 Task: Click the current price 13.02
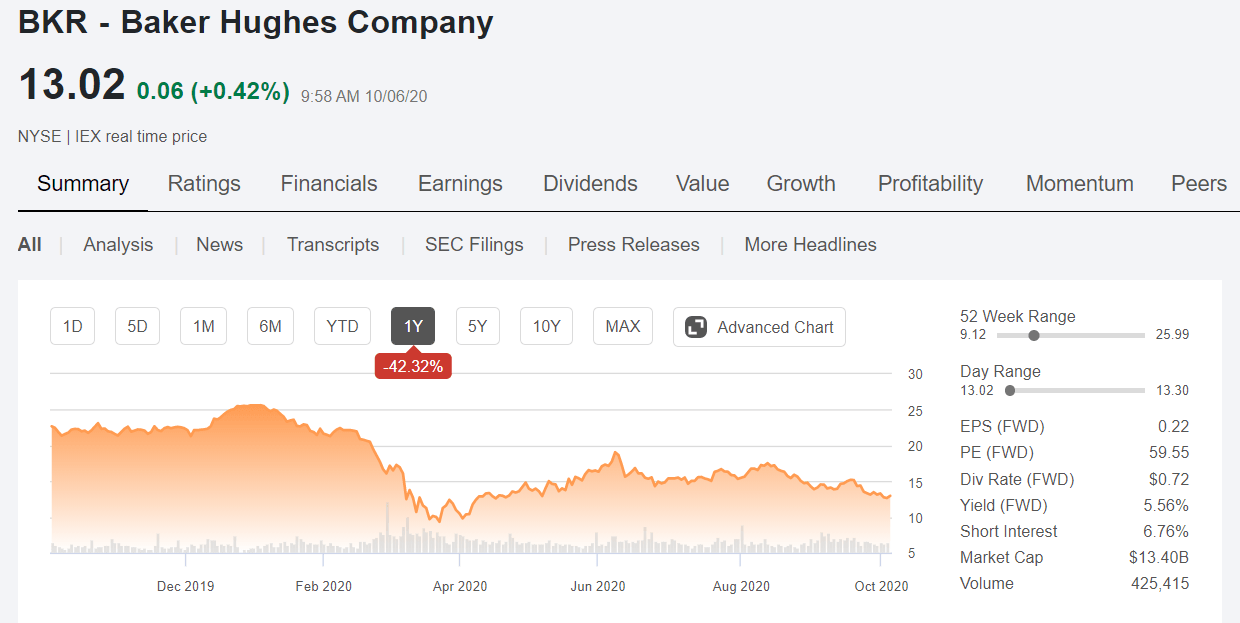coord(72,84)
